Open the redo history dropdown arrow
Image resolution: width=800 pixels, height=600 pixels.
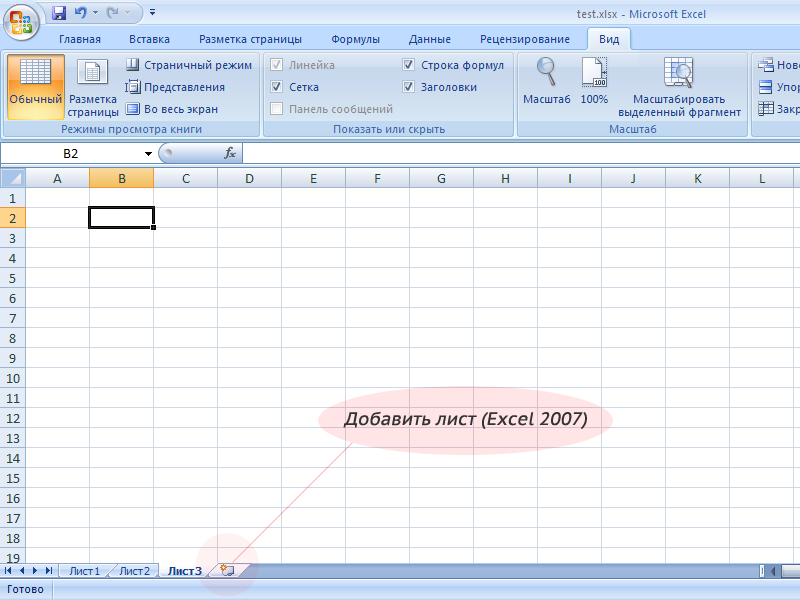tap(128, 13)
